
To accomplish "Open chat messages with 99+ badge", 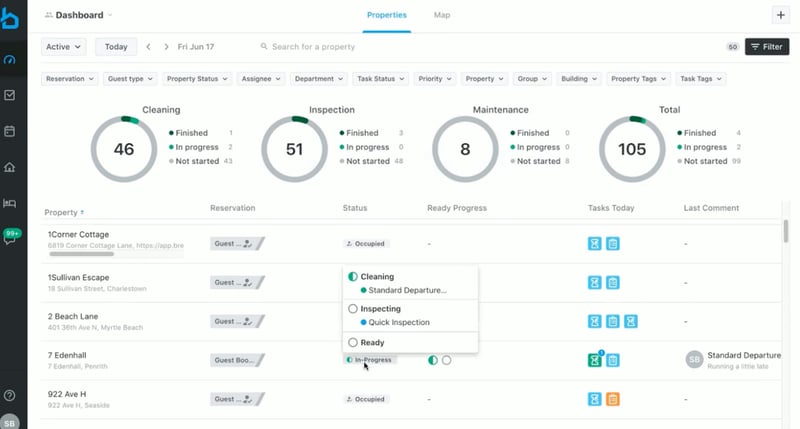I will [x=11, y=237].
